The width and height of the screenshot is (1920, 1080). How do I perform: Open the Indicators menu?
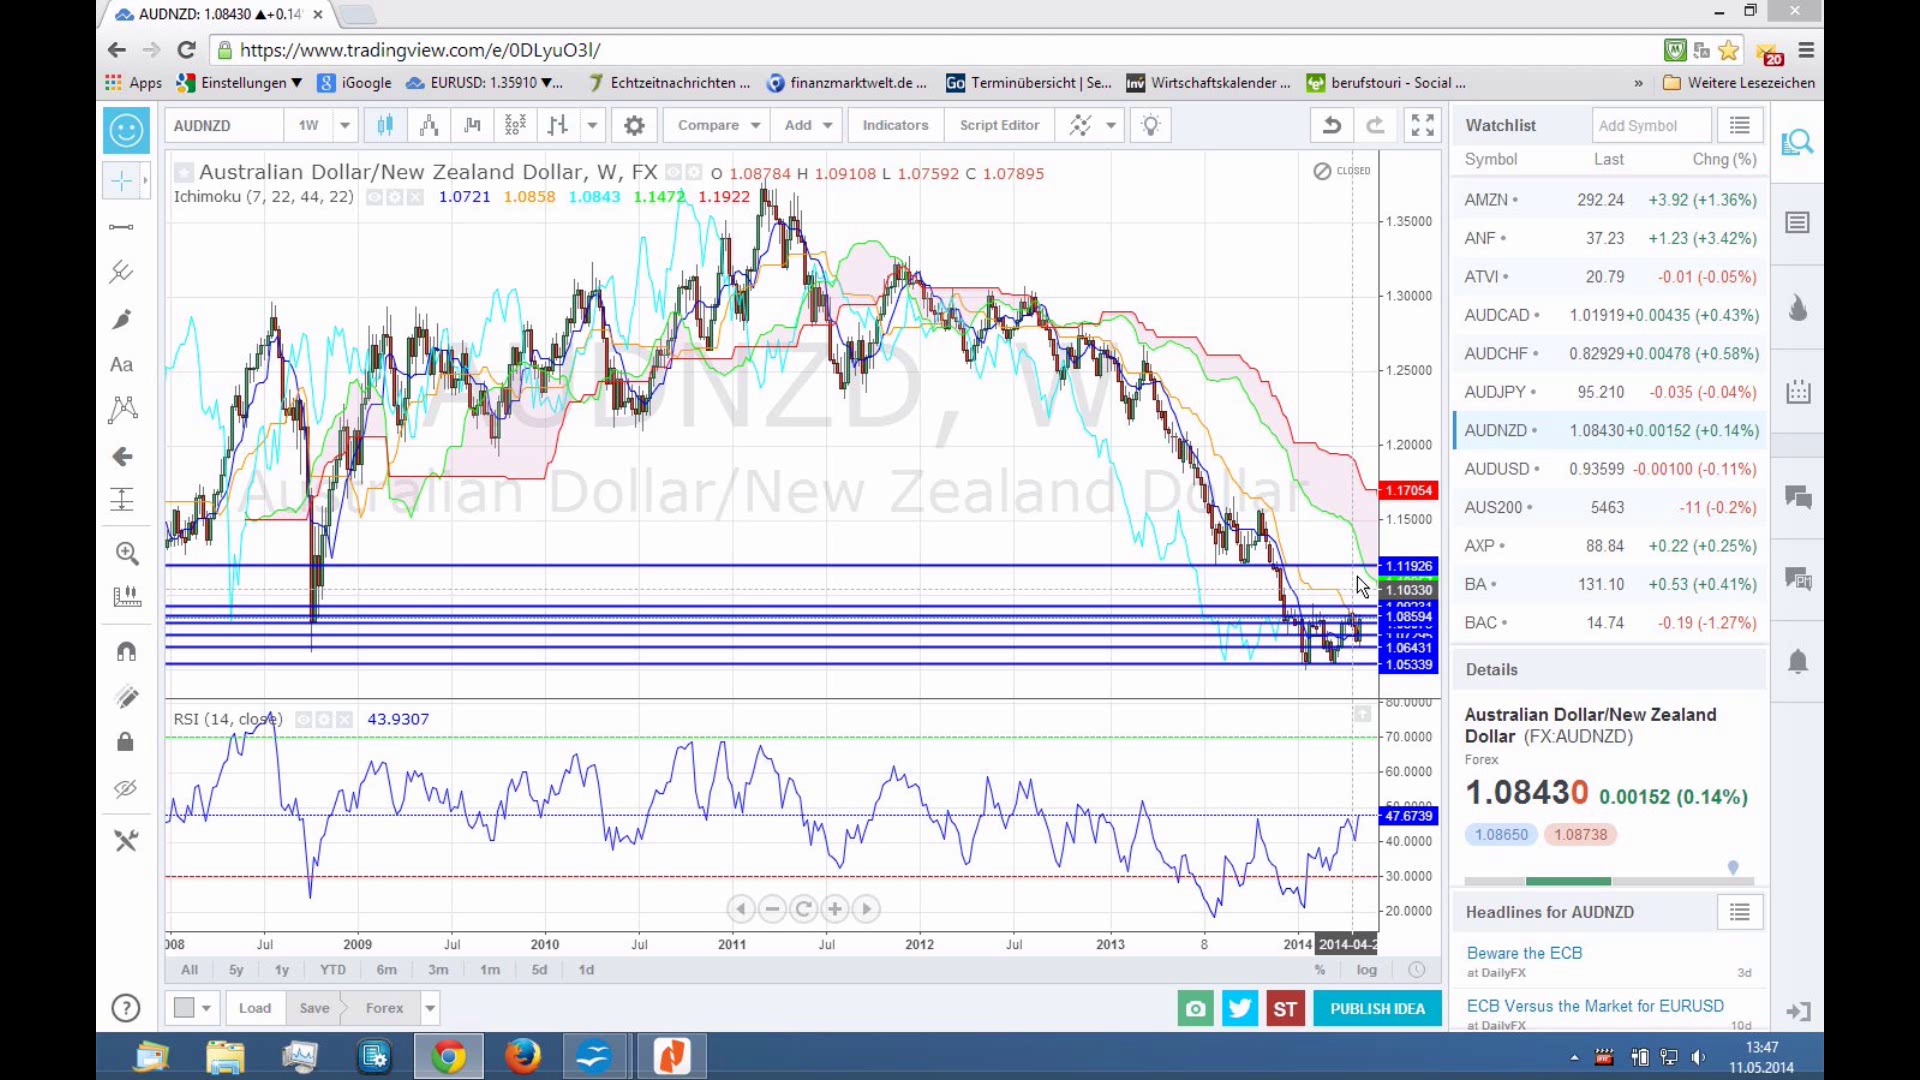[895, 125]
